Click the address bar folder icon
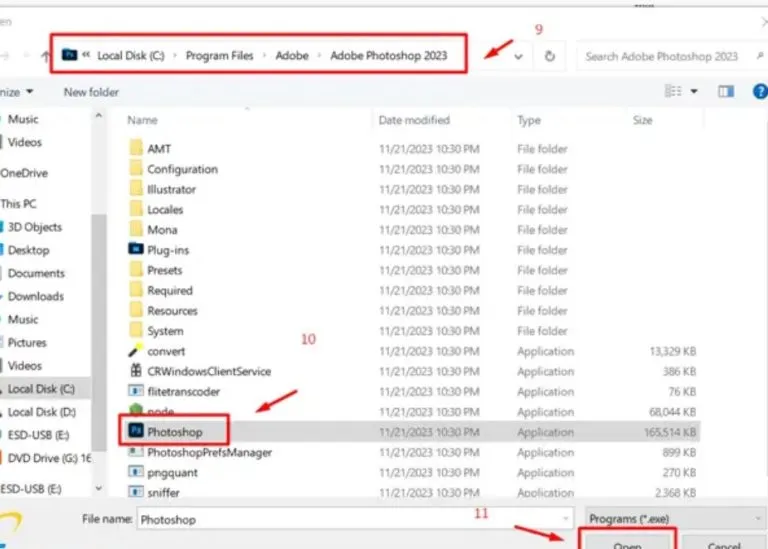This screenshot has width=768, height=549. [x=70, y=55]
